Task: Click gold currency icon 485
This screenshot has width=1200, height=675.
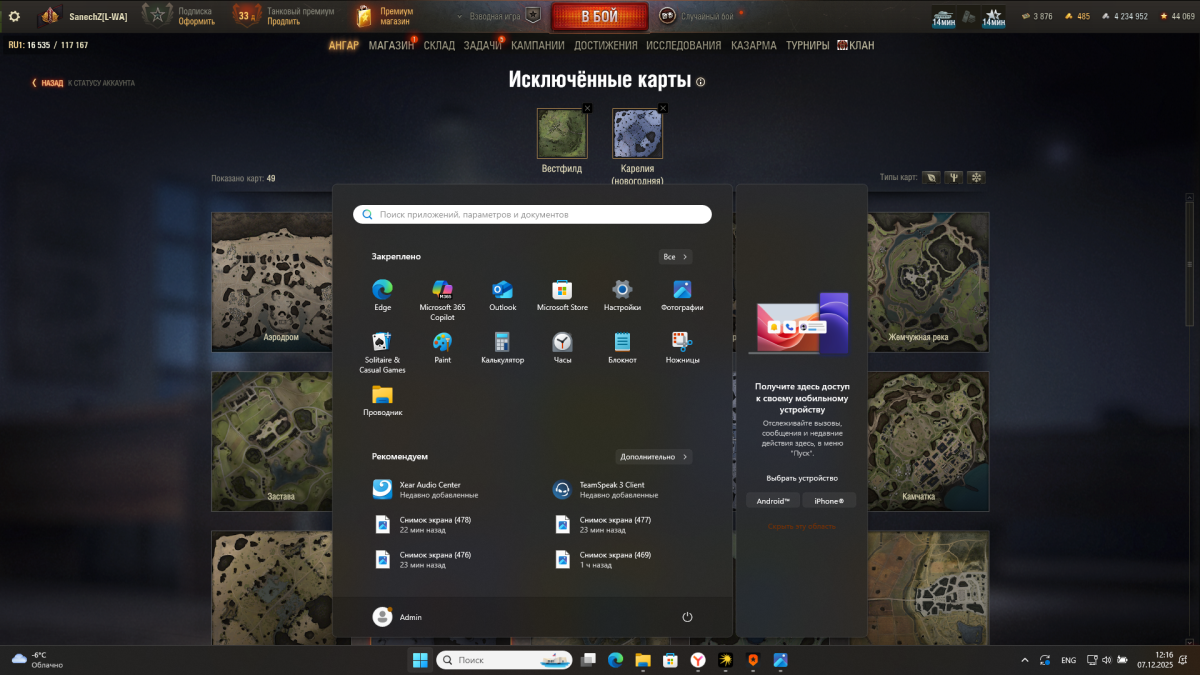Action: coord(1068,16)
